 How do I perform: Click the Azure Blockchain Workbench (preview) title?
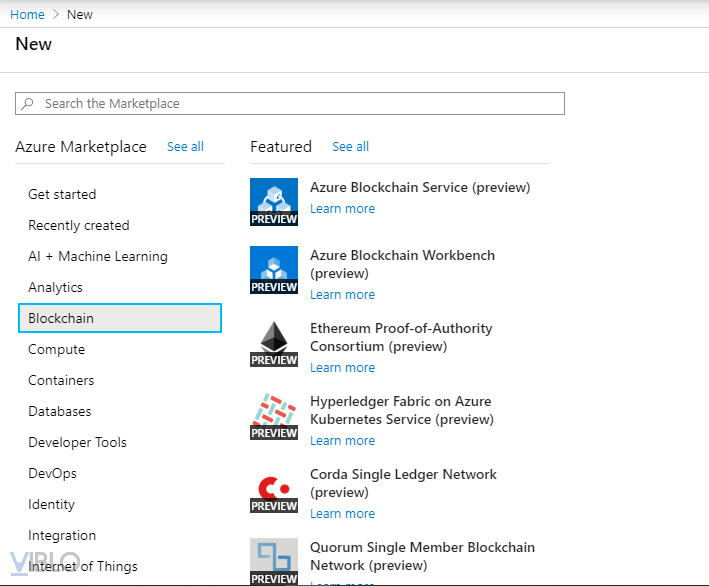[x=402, y=264]
